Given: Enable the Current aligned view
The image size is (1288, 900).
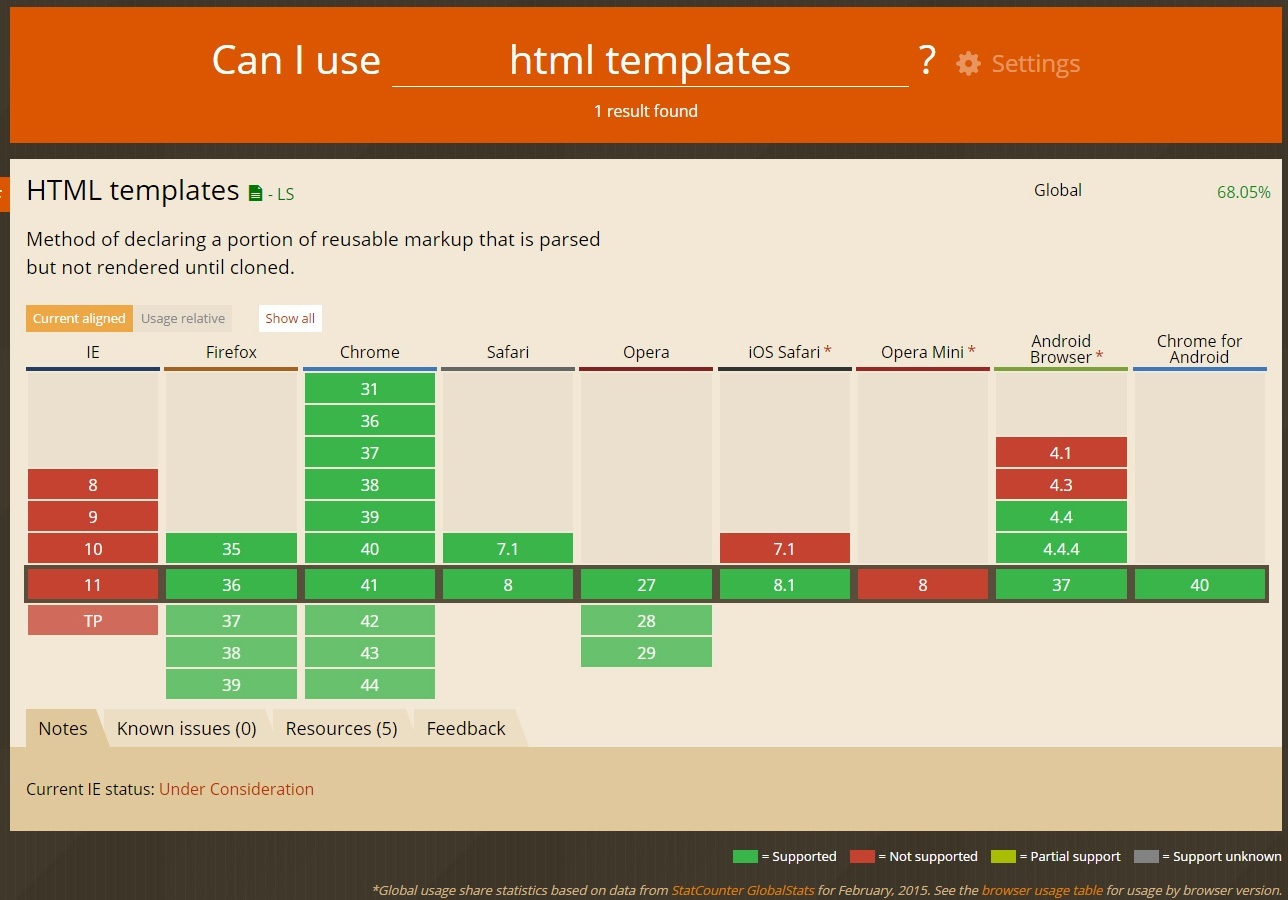Looking at the screenshot, I should coord(79,319).
